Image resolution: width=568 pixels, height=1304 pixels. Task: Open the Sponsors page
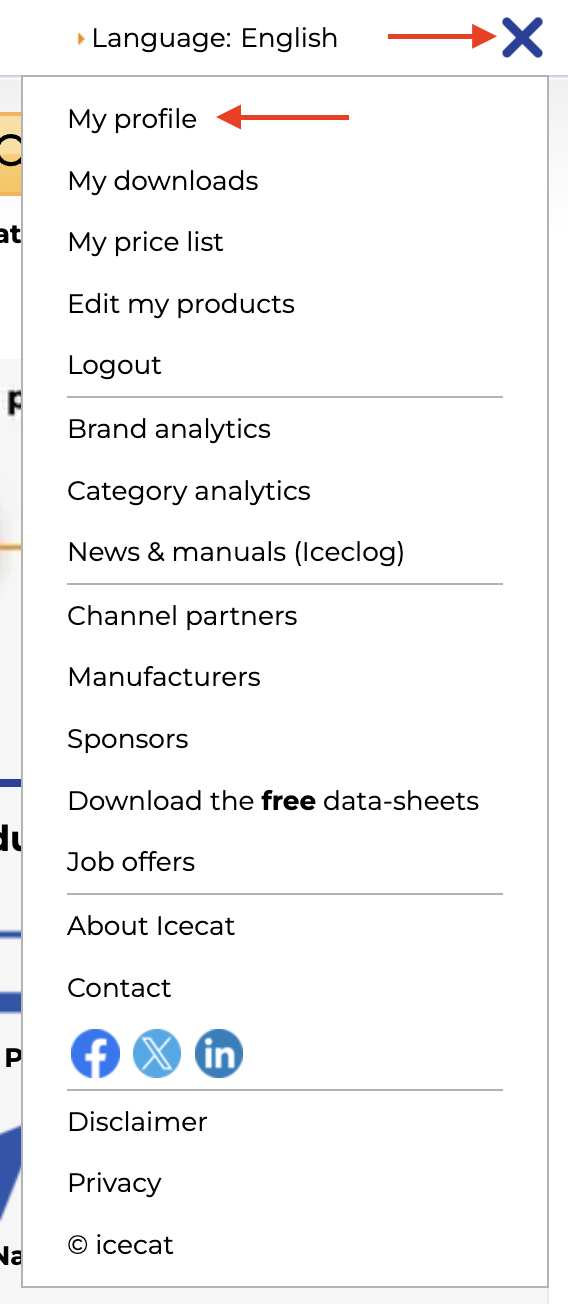pos(128,739)
